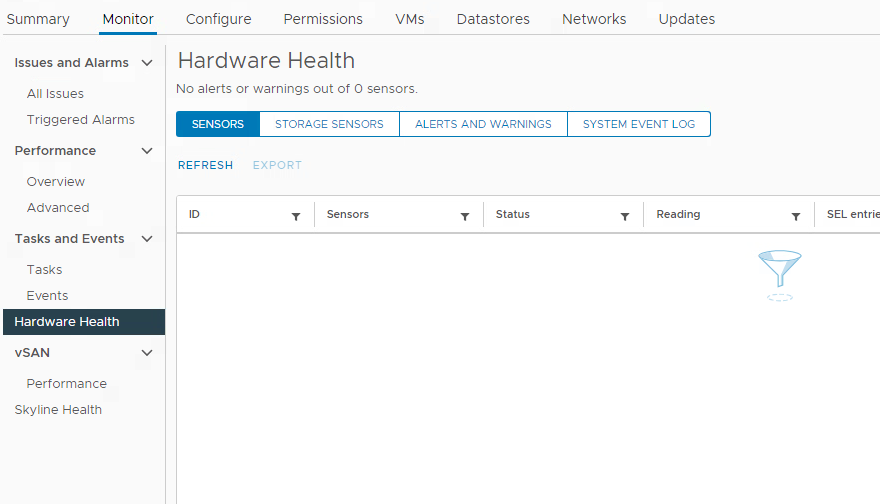
Task: Click the ID column header
Action: [x=194, y=214]
